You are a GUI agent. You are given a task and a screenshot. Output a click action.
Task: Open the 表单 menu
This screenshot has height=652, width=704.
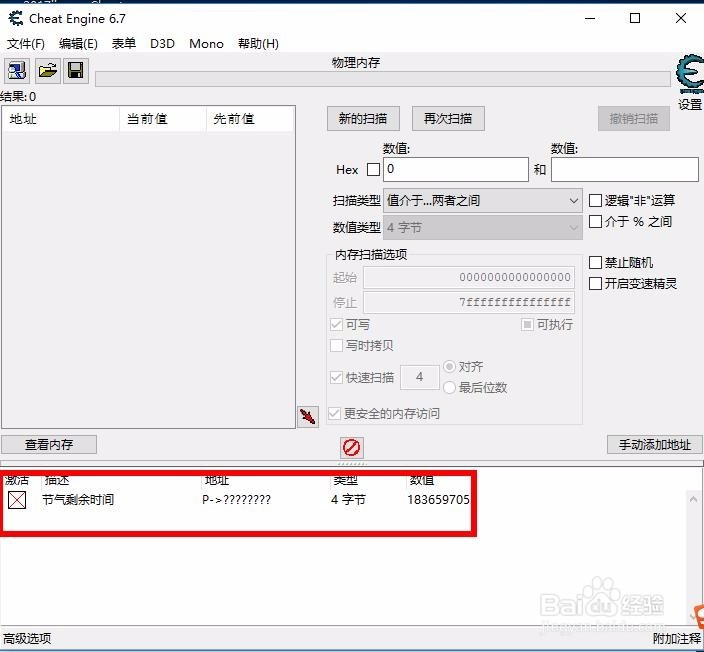pyautogui.click(x=123, y=44)
